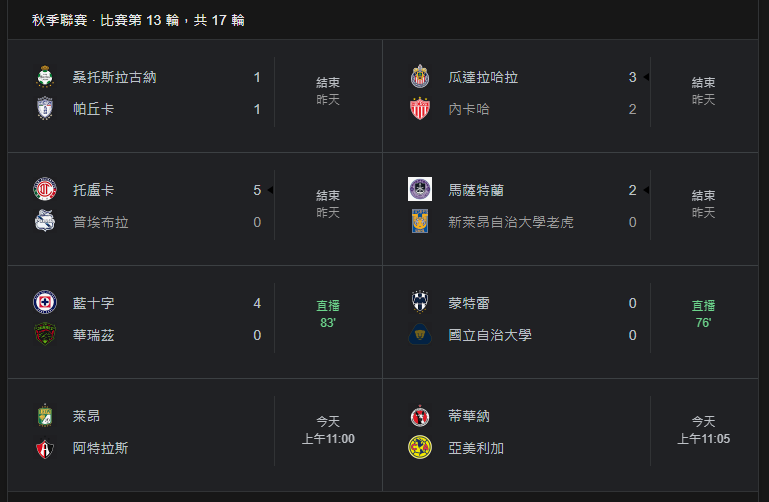Open the Tijuana match at 上午11:05
Image resolution: width=769 pixels, height=502 pixels.
coord(570,435)
